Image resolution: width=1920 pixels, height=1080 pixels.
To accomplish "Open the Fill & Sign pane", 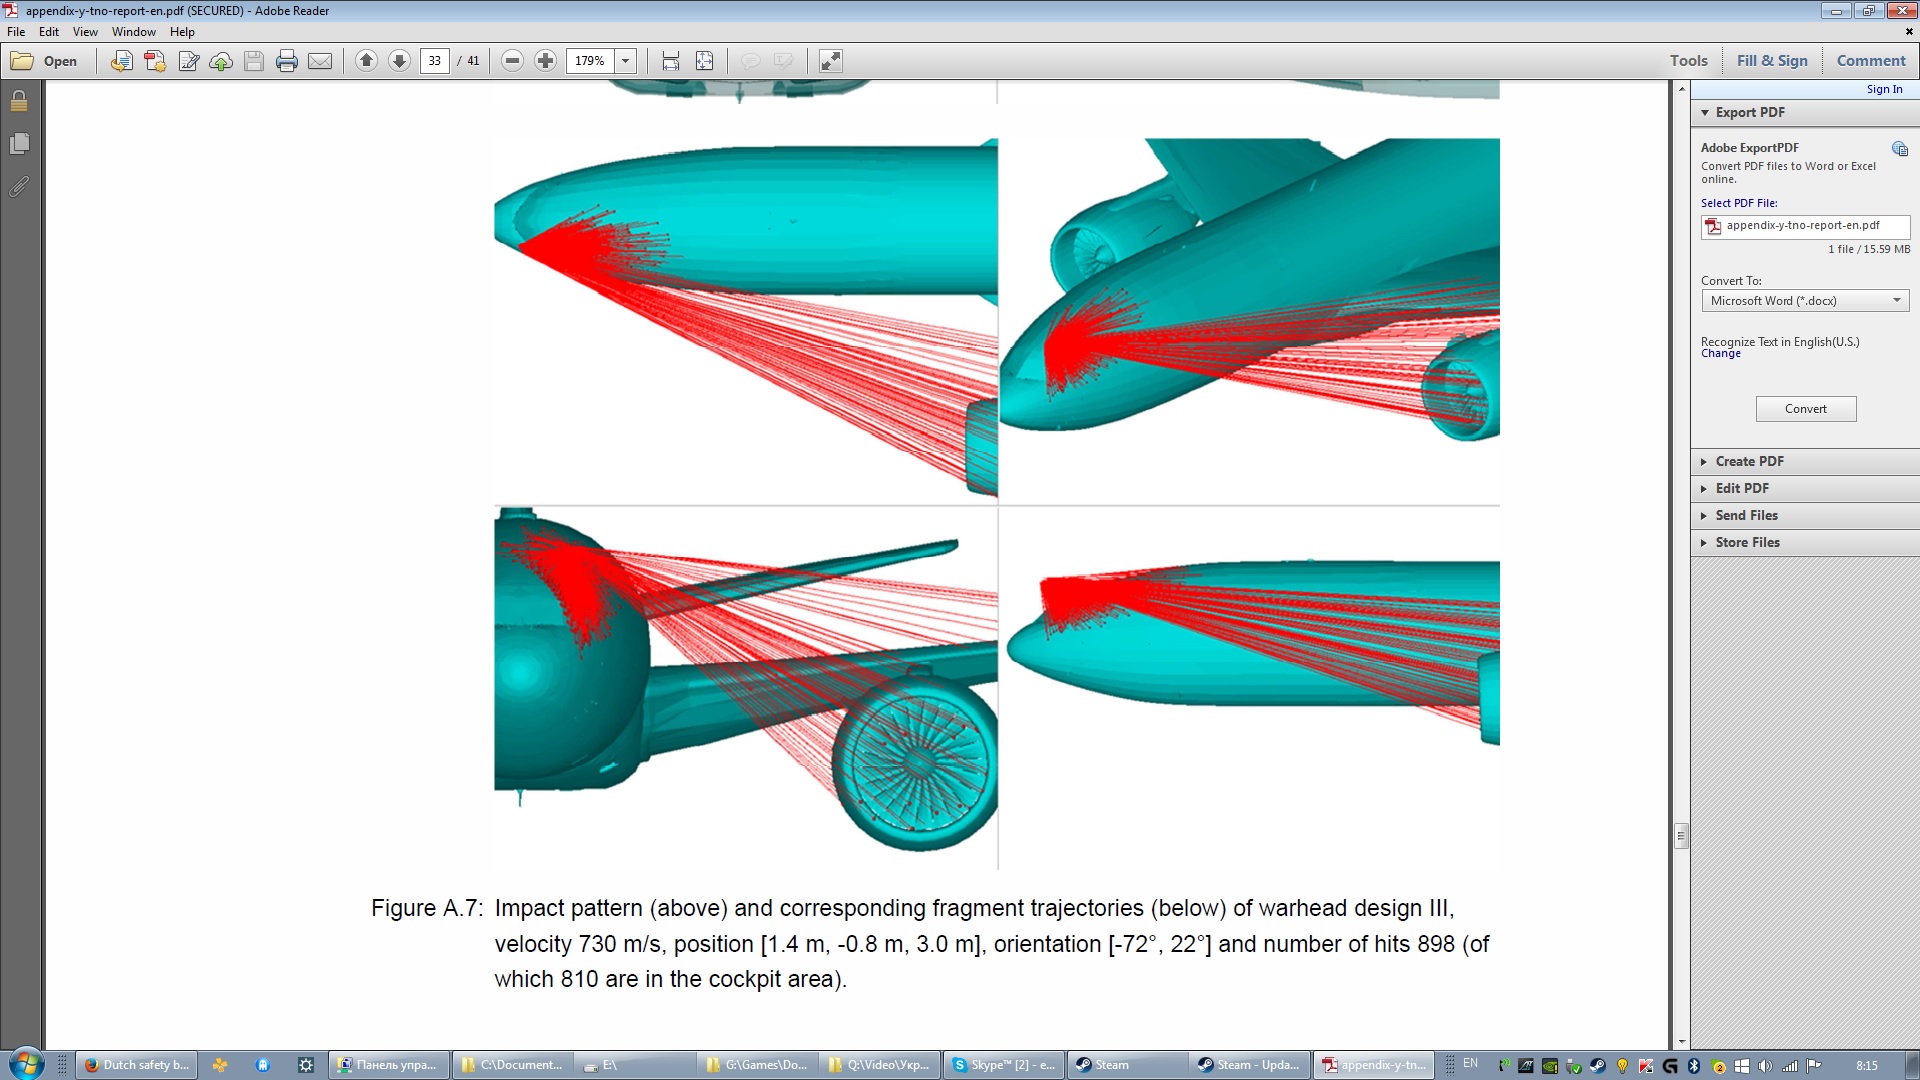I will pos(1772,60).
